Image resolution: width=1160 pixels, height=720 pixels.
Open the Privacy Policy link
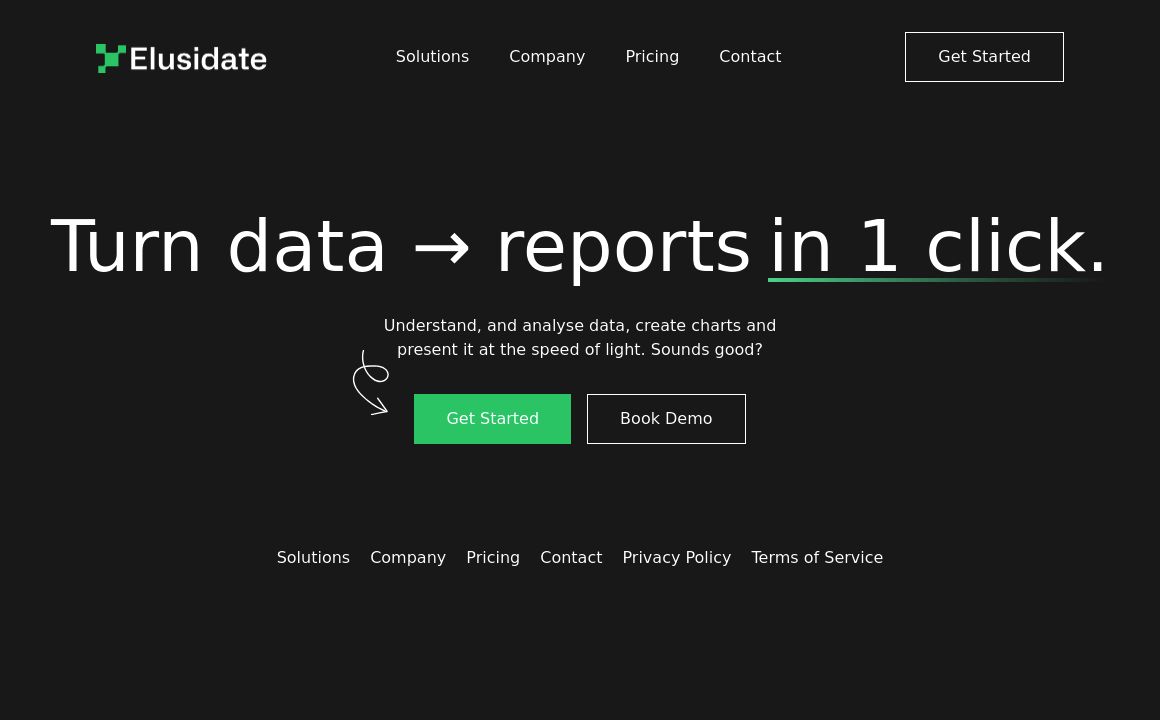(676, 558)
